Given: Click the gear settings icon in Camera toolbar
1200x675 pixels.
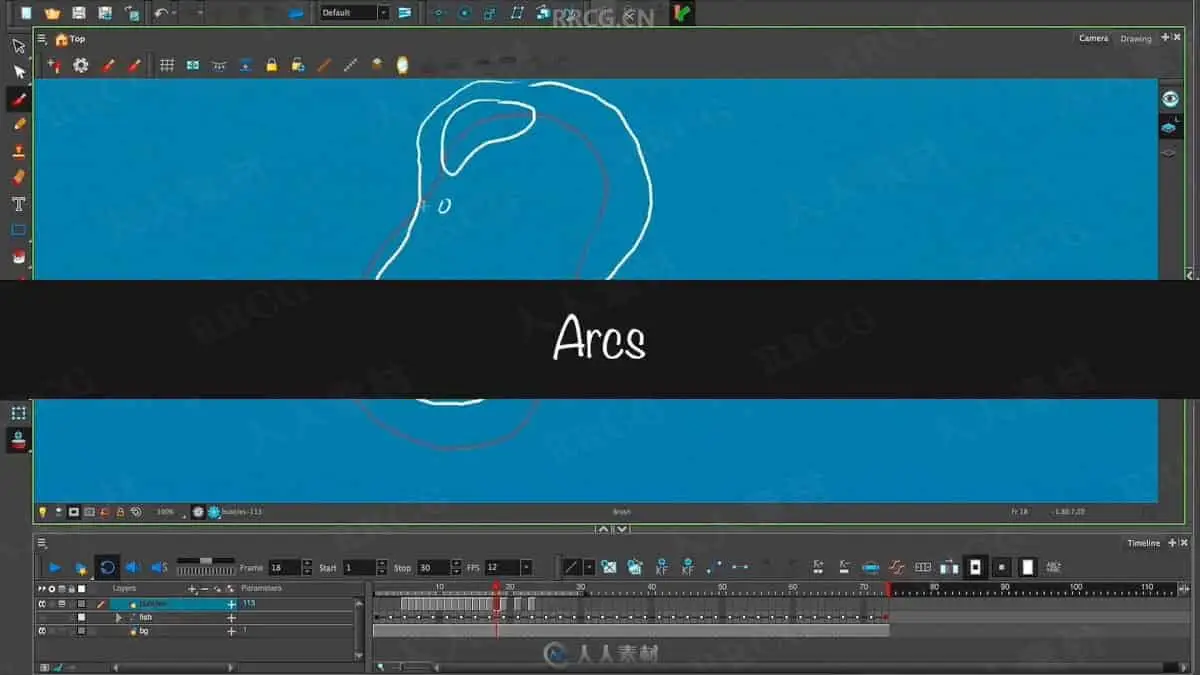Looking at the screenshot, I should 81,65.
